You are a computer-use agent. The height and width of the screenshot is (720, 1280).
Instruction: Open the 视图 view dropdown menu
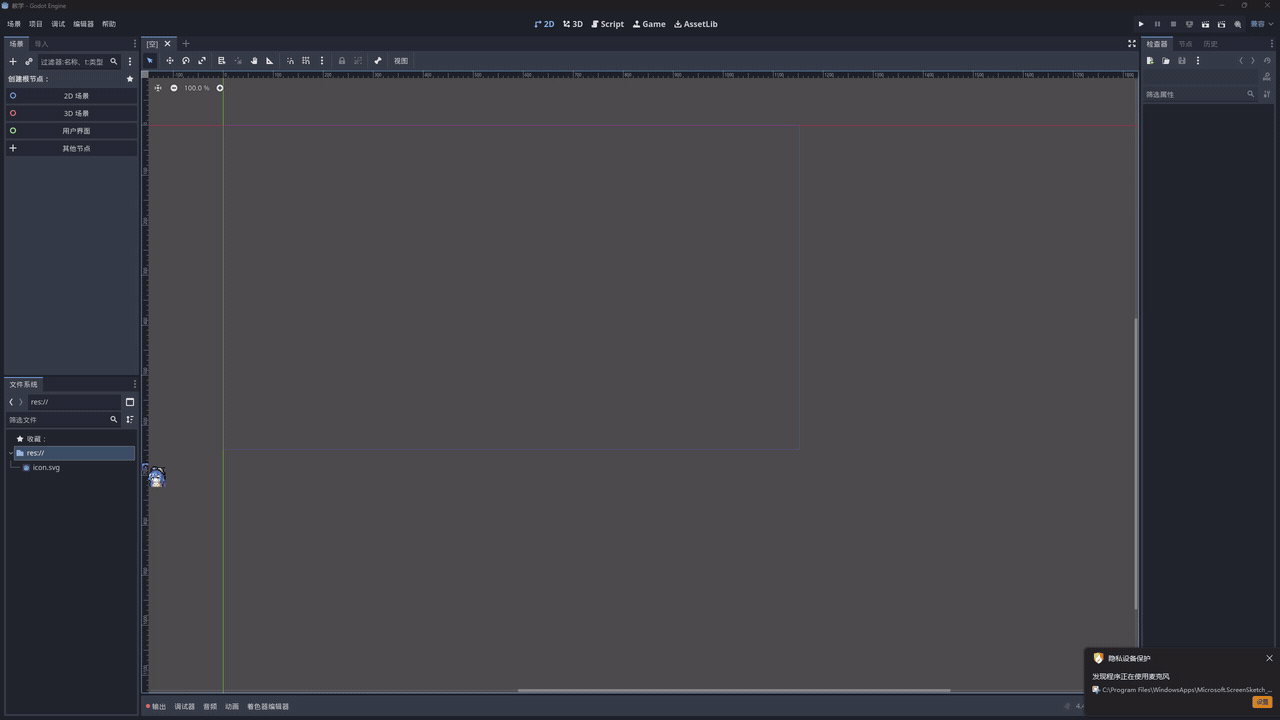[x=400, y=61]
